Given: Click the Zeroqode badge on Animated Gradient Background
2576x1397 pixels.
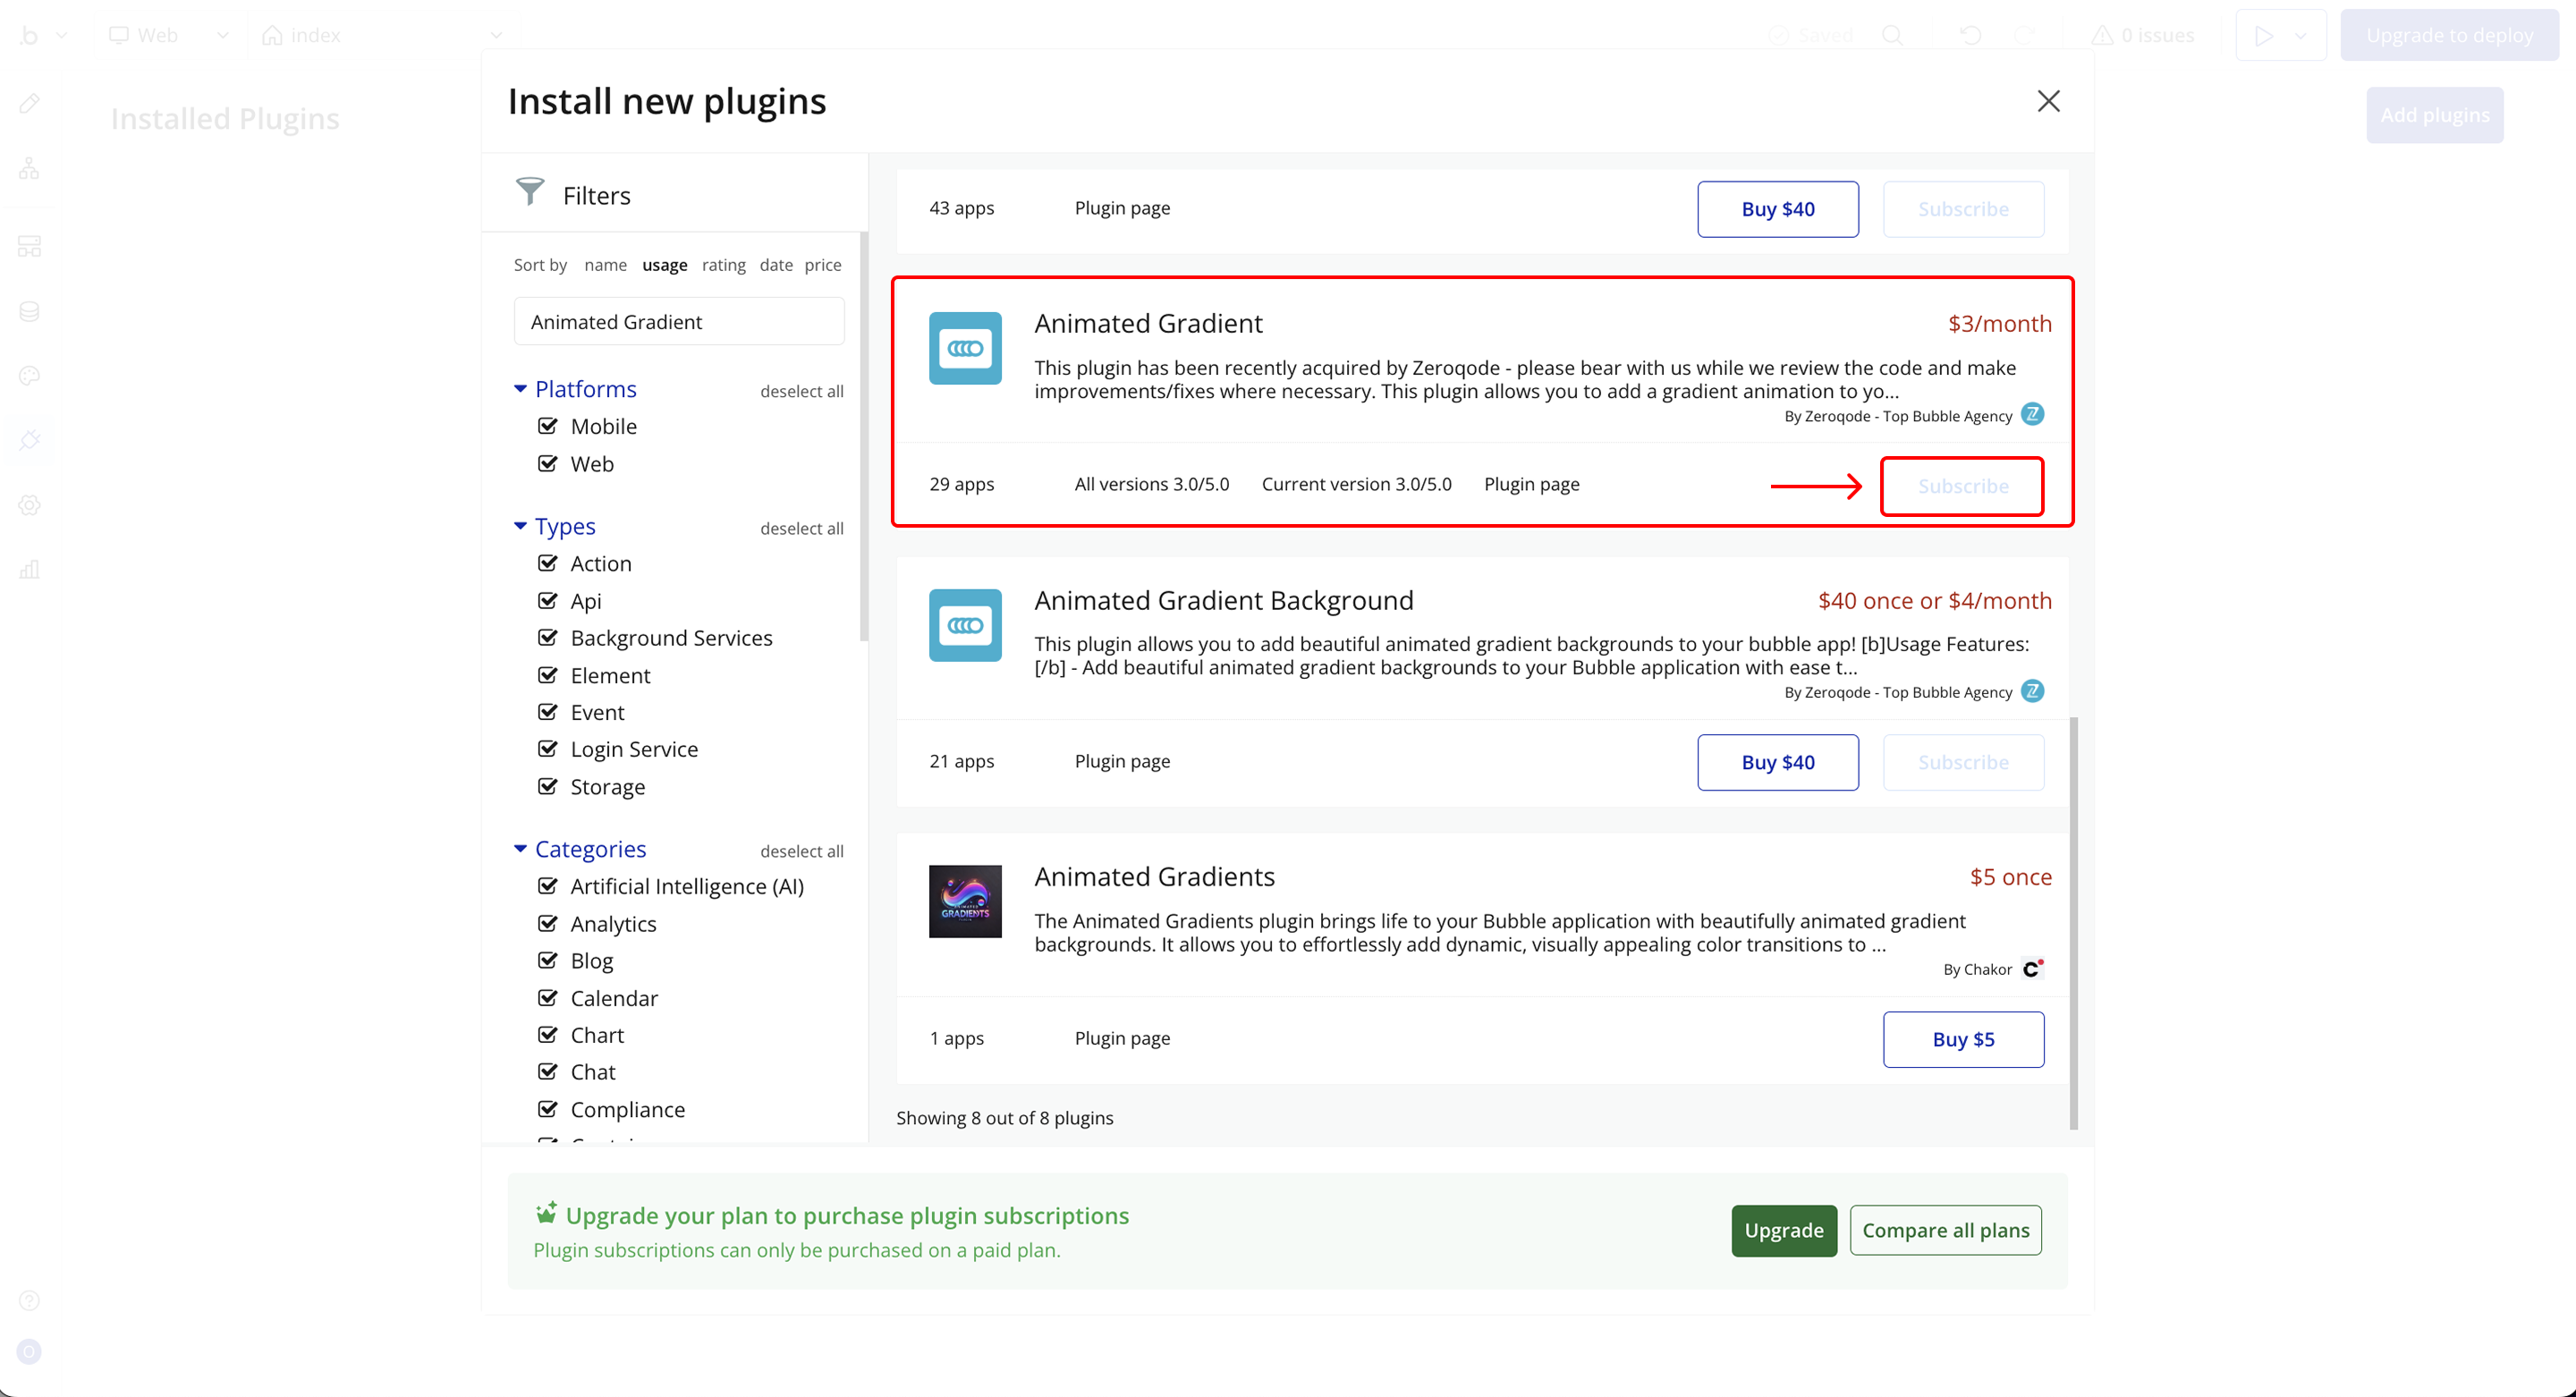Looking at the screenshot, I should pos(2032,691).
